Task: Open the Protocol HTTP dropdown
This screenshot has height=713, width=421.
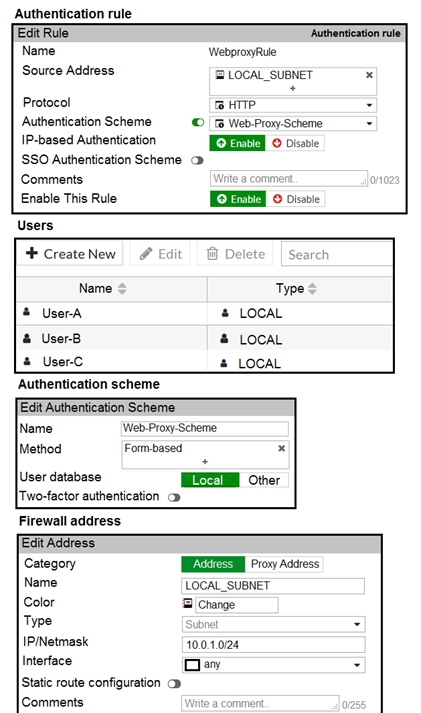Action: pos(293,105)
